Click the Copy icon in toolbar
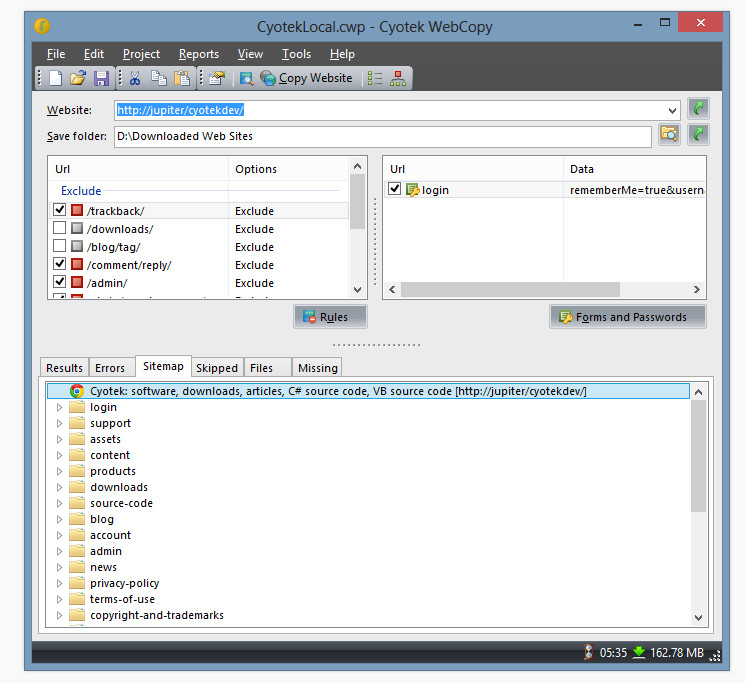This screenshot has height=683, width=745. 159,78
